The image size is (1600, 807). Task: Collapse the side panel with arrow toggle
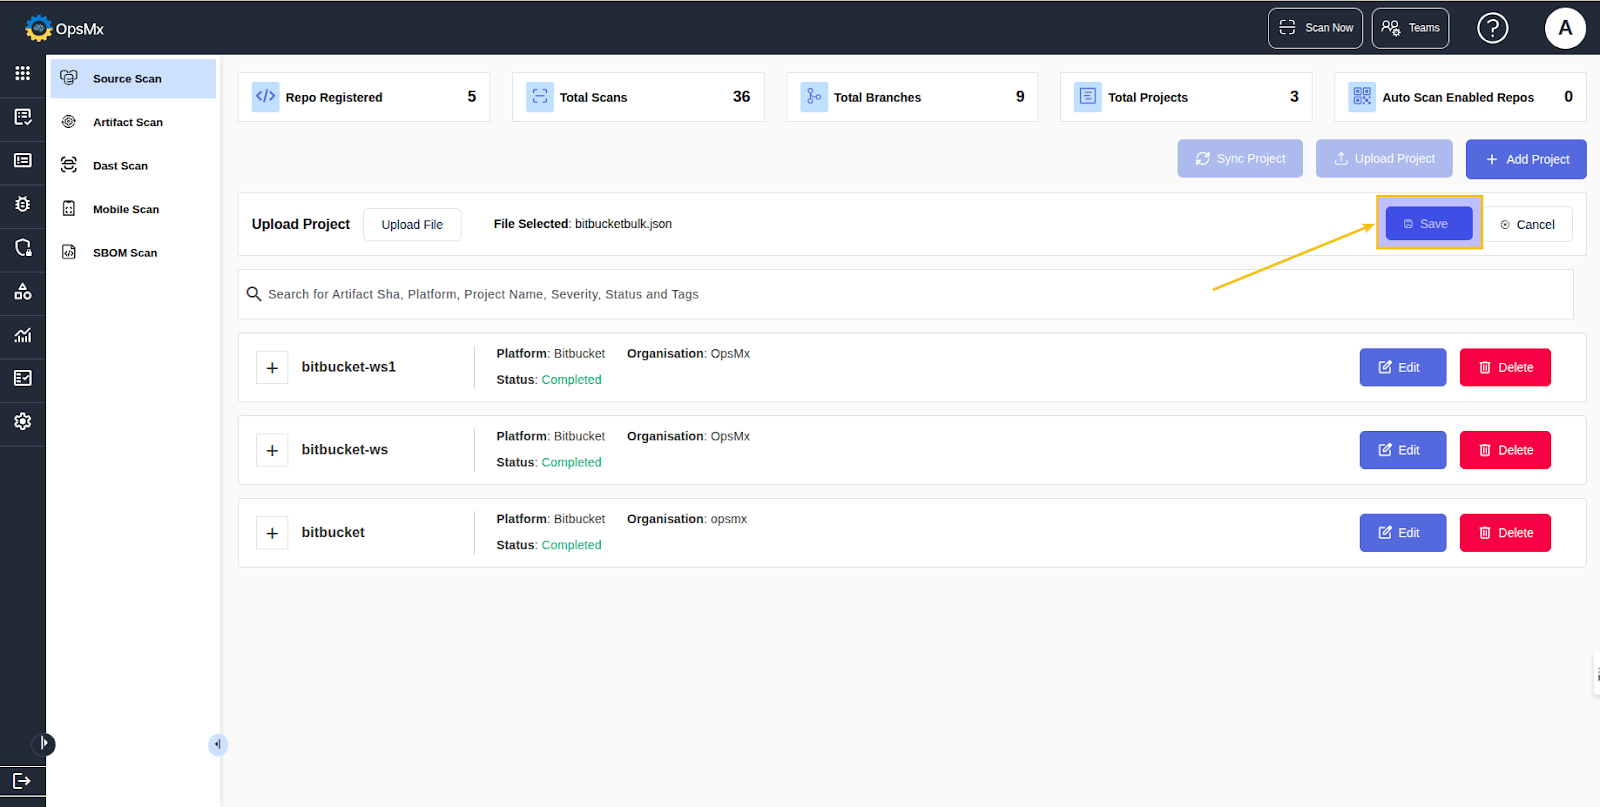[x=217, y=744]
